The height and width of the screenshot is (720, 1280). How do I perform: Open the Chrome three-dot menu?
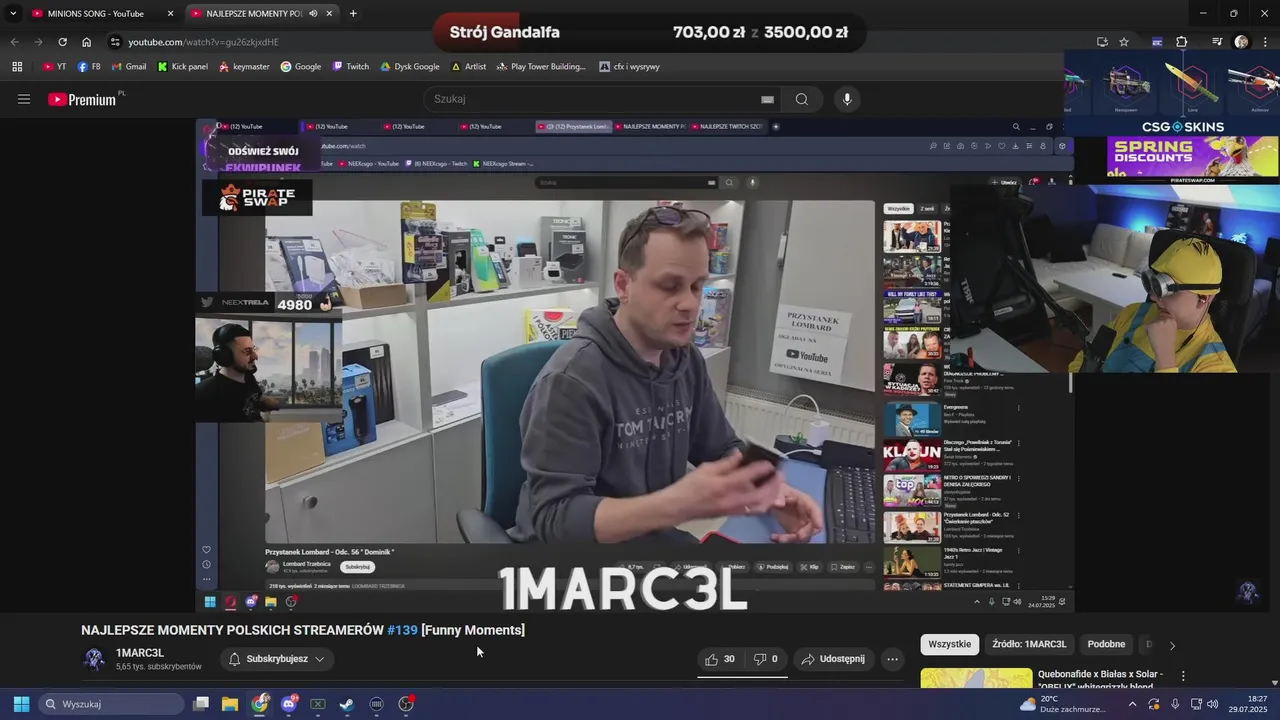(1266, 42)
